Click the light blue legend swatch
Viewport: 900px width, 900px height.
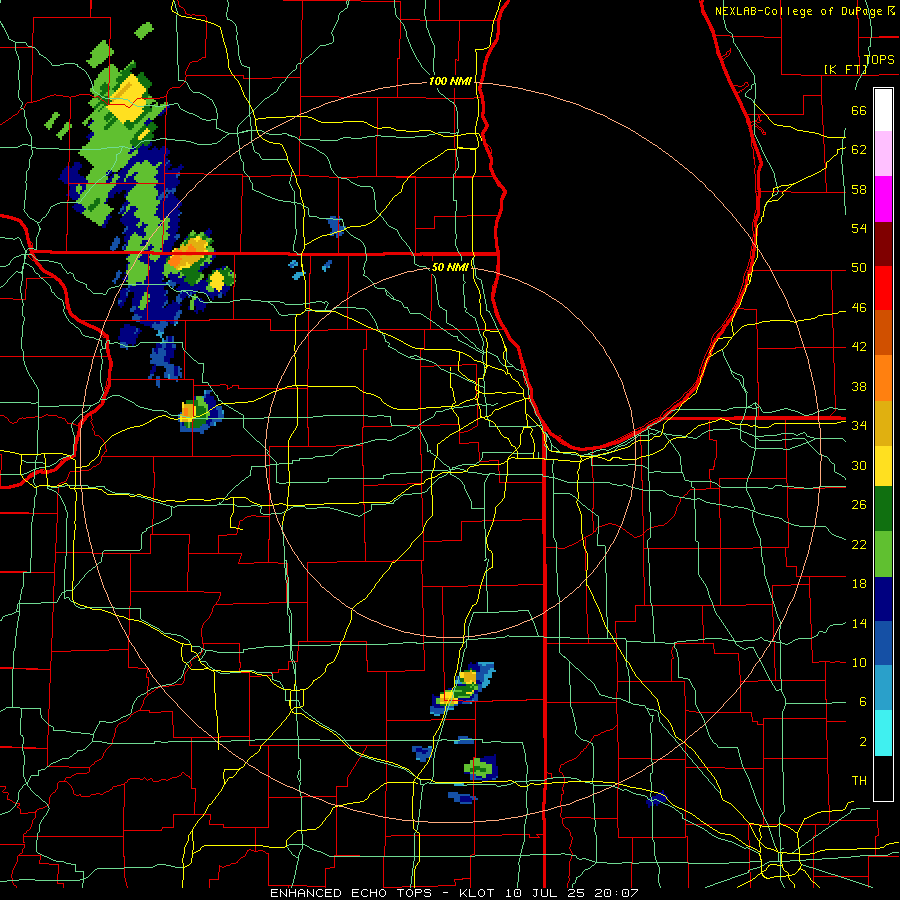[883, 687]
